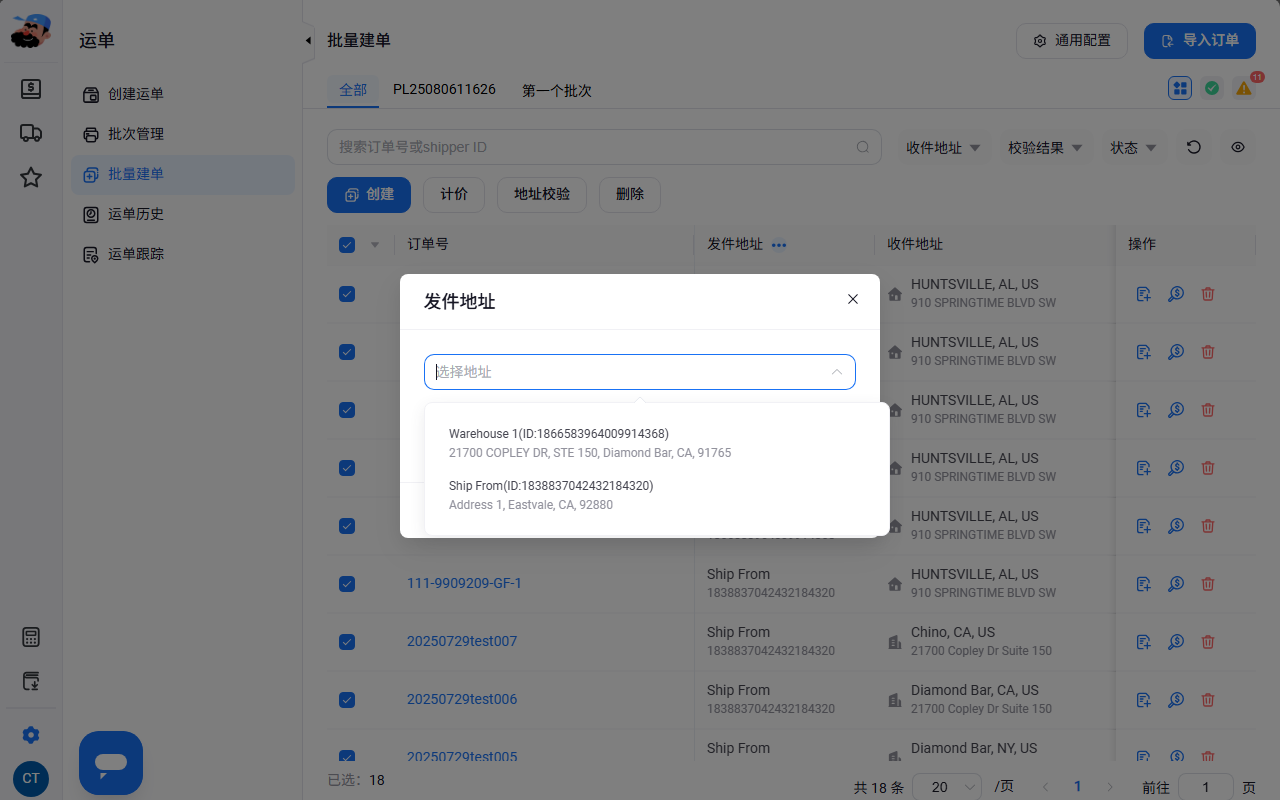The height and width of the screenshot is (800, 1280).
Task: Expand the 校验结果 filter dropdown
Action: 1045,148
